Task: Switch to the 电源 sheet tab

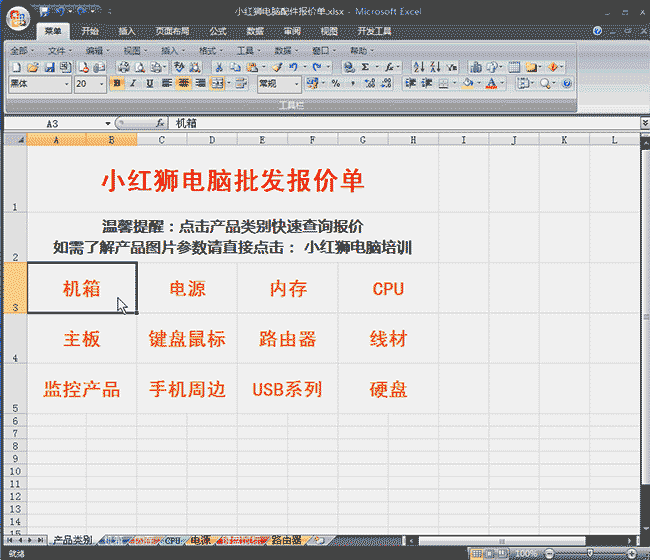Action: 200,541
